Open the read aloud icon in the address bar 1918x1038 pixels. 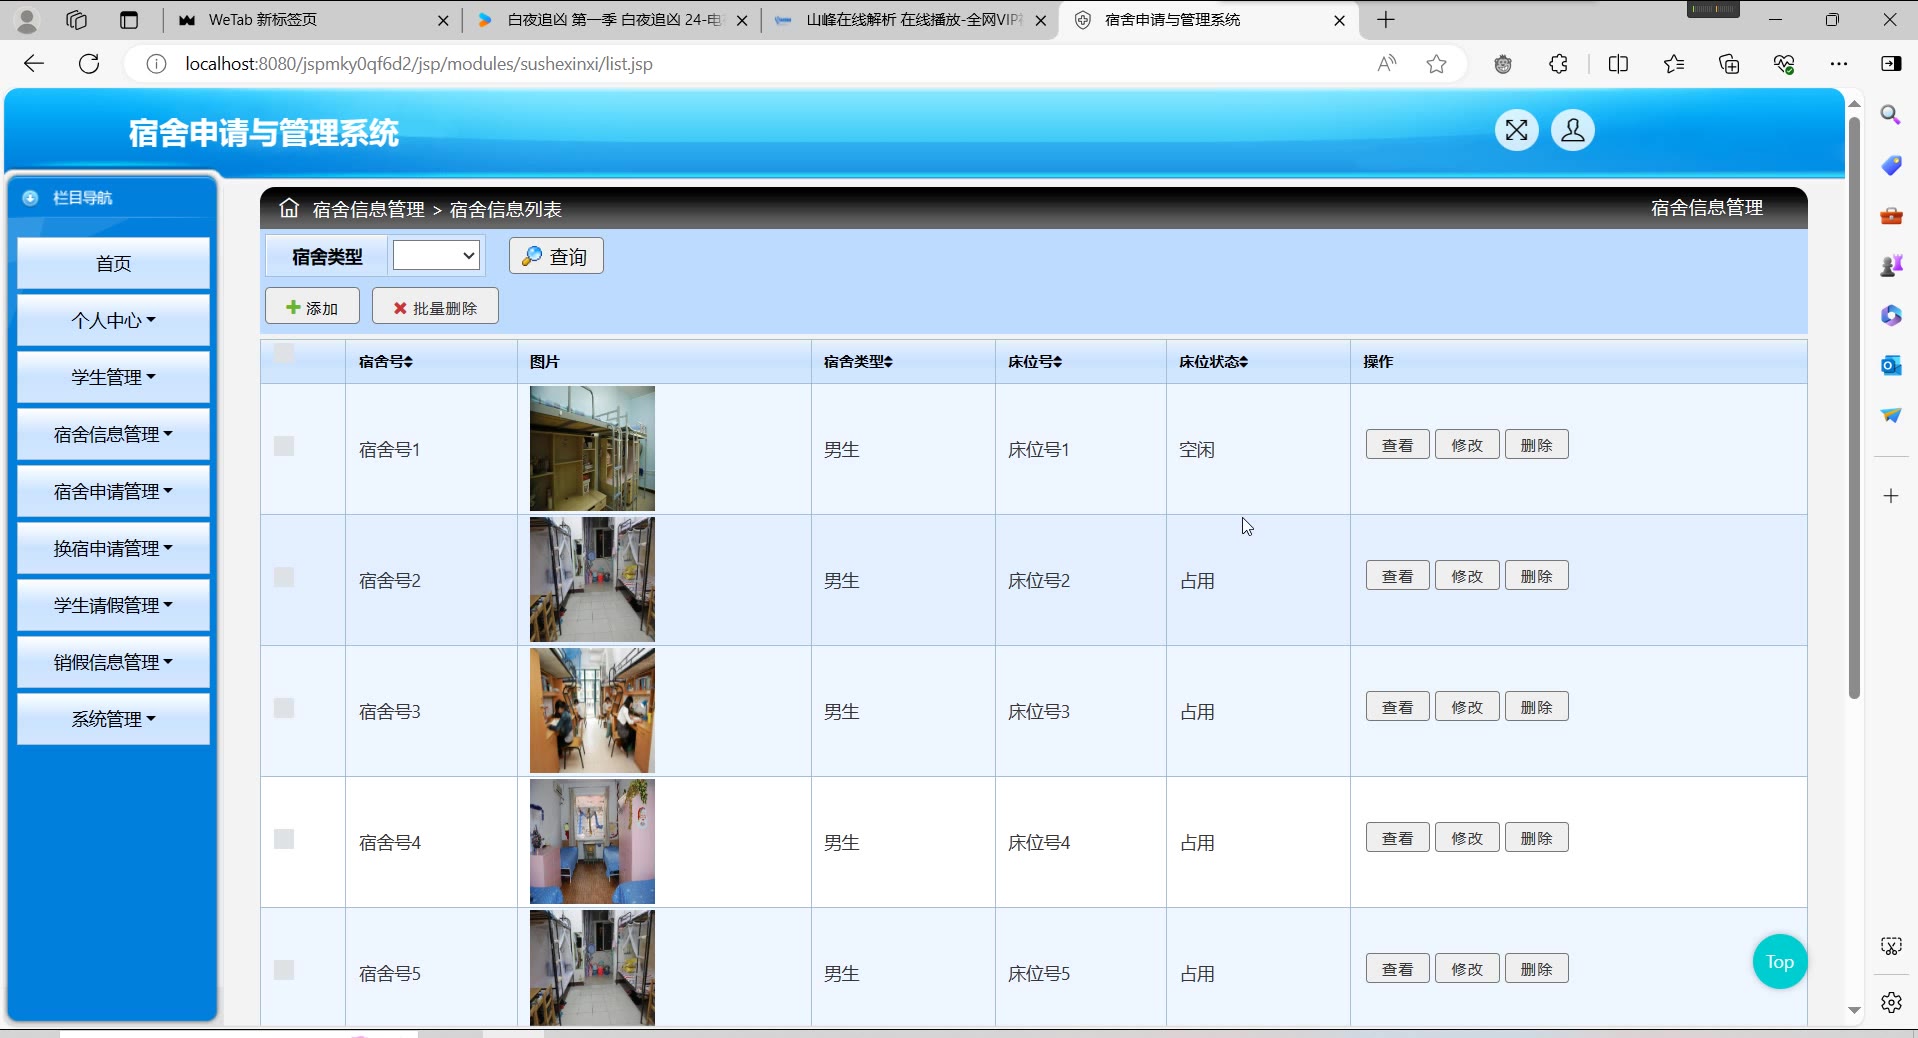click(x=1386, y=64)
